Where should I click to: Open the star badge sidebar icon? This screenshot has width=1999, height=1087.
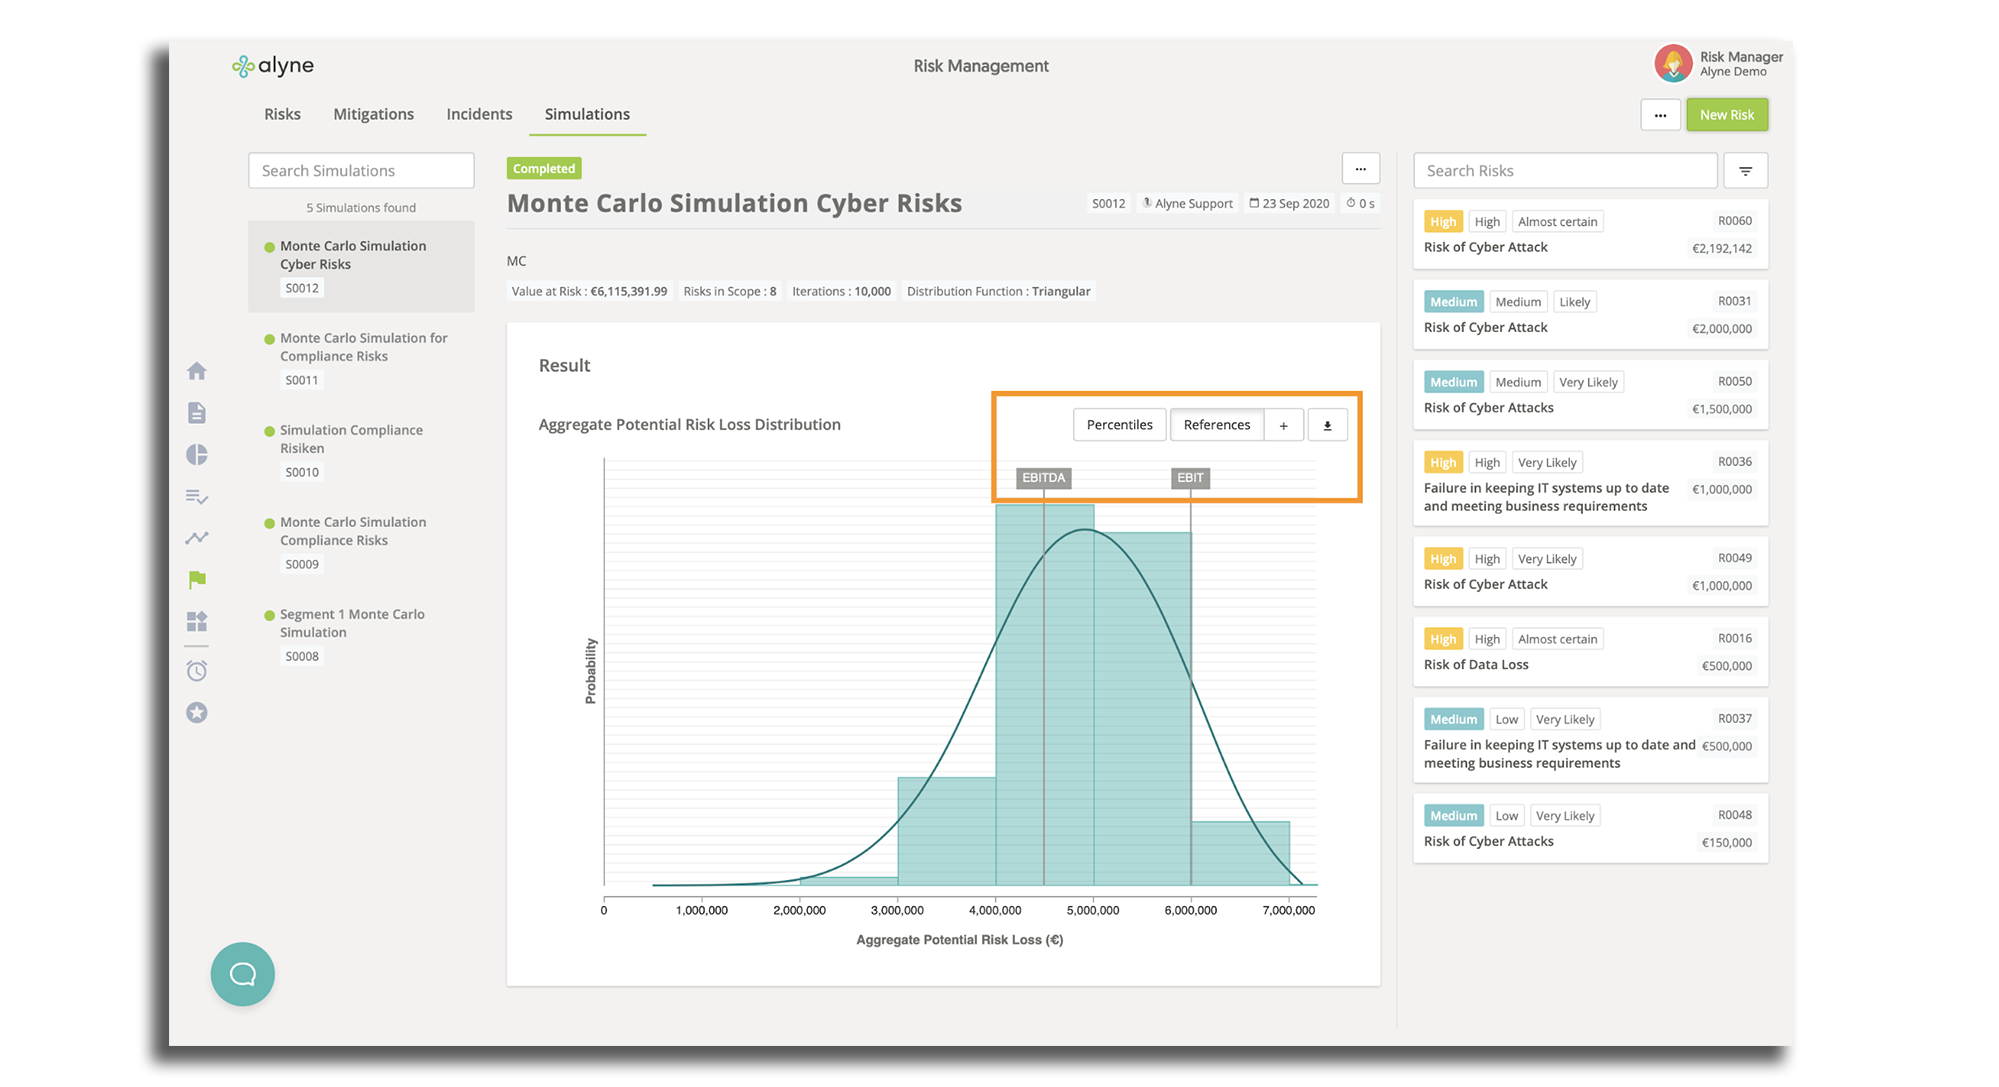[x=197, y=713]
